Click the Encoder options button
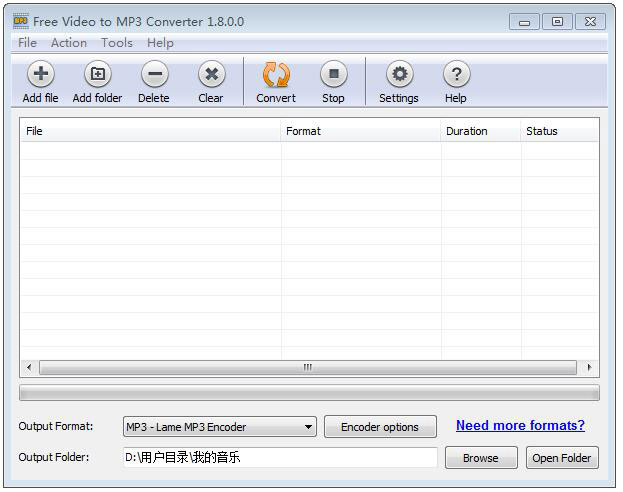 (x=380, y=427)
